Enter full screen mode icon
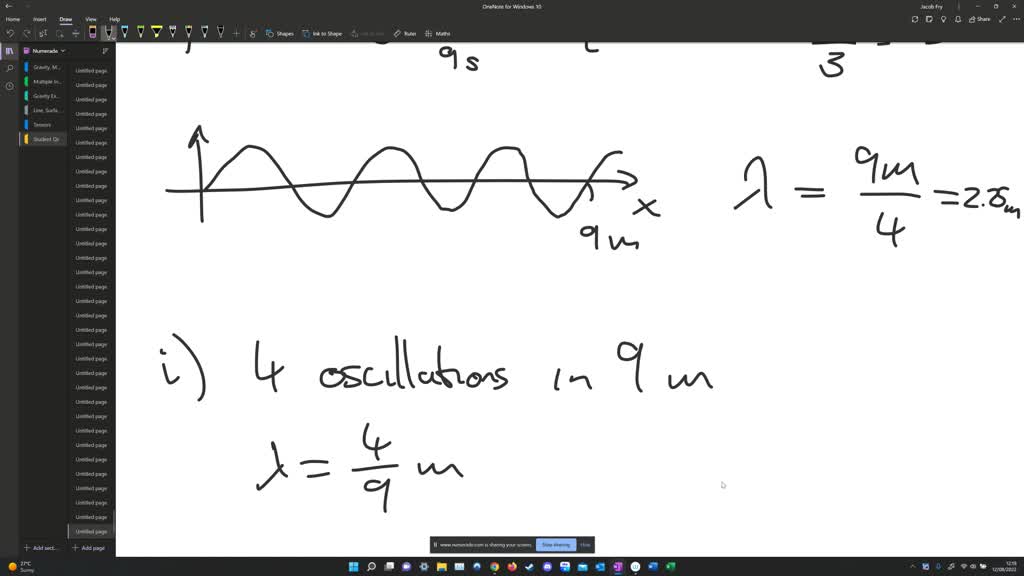 [1002, 20]
